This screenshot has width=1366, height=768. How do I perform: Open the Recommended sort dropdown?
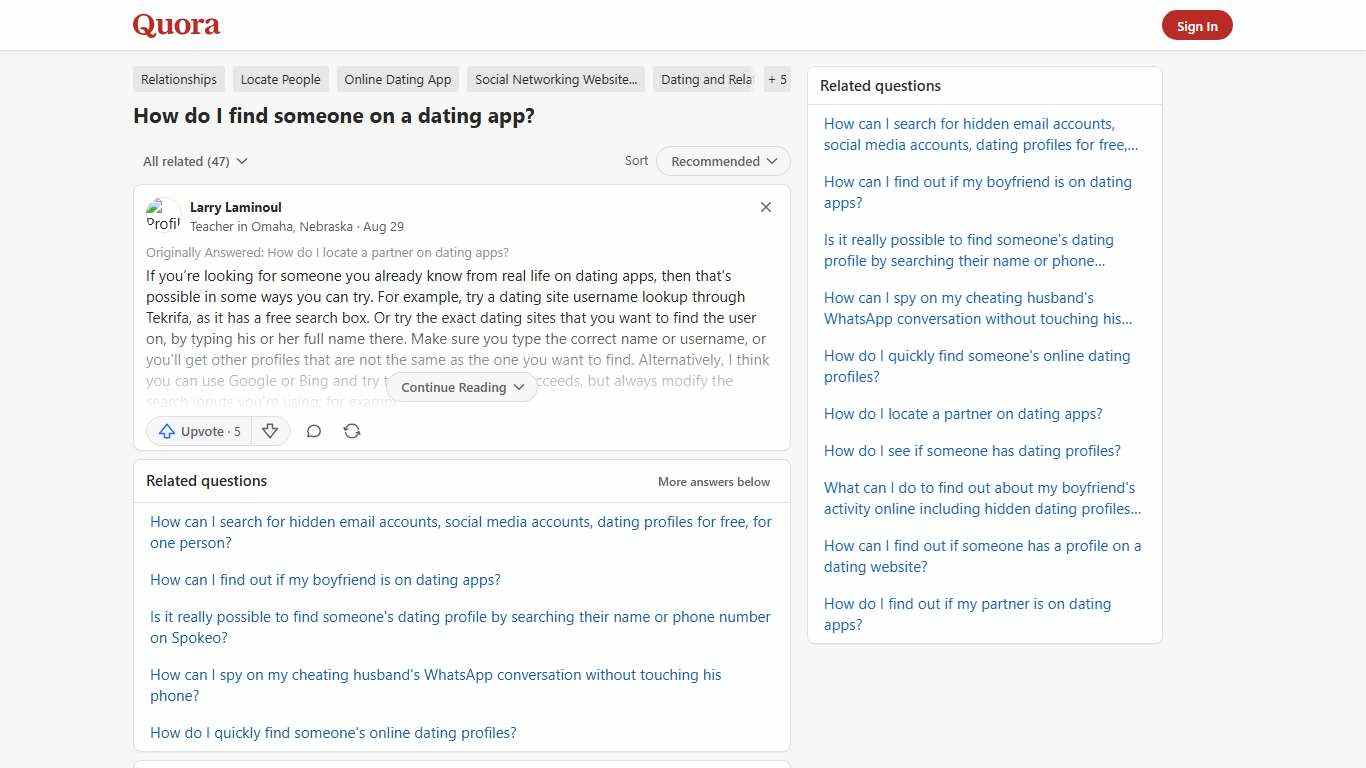click(722, 161)
